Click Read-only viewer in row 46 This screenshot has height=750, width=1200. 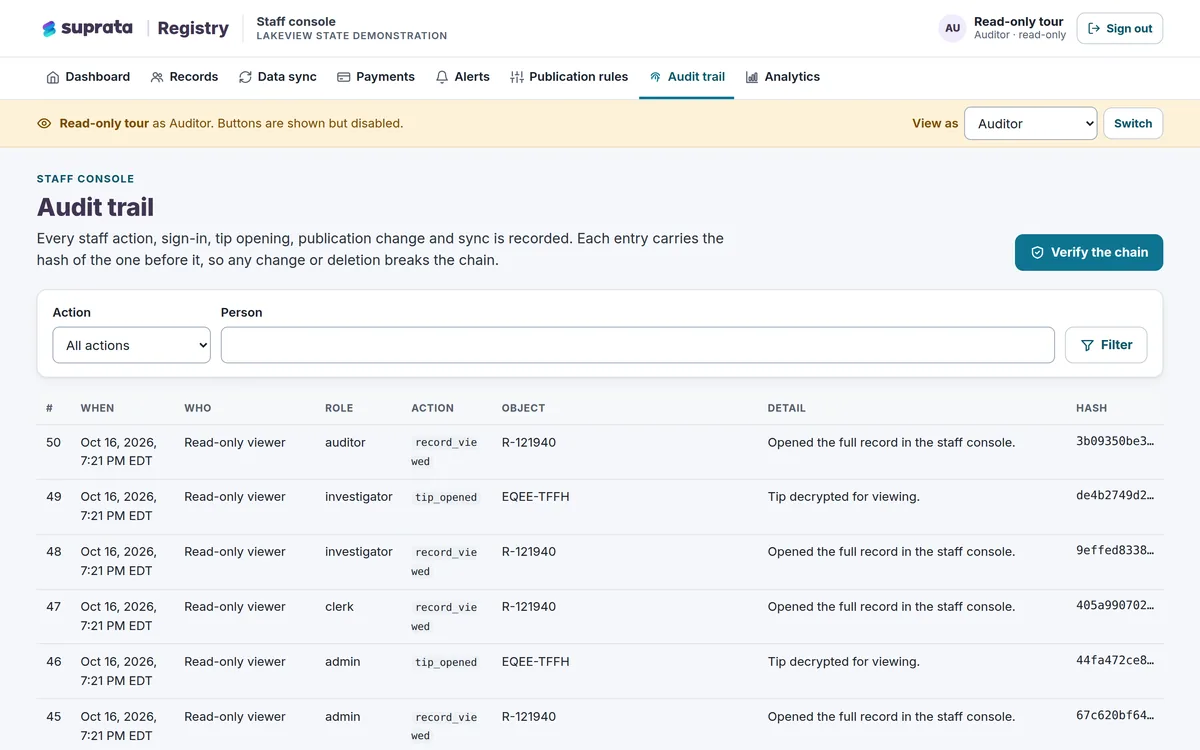tap(235, 662)
